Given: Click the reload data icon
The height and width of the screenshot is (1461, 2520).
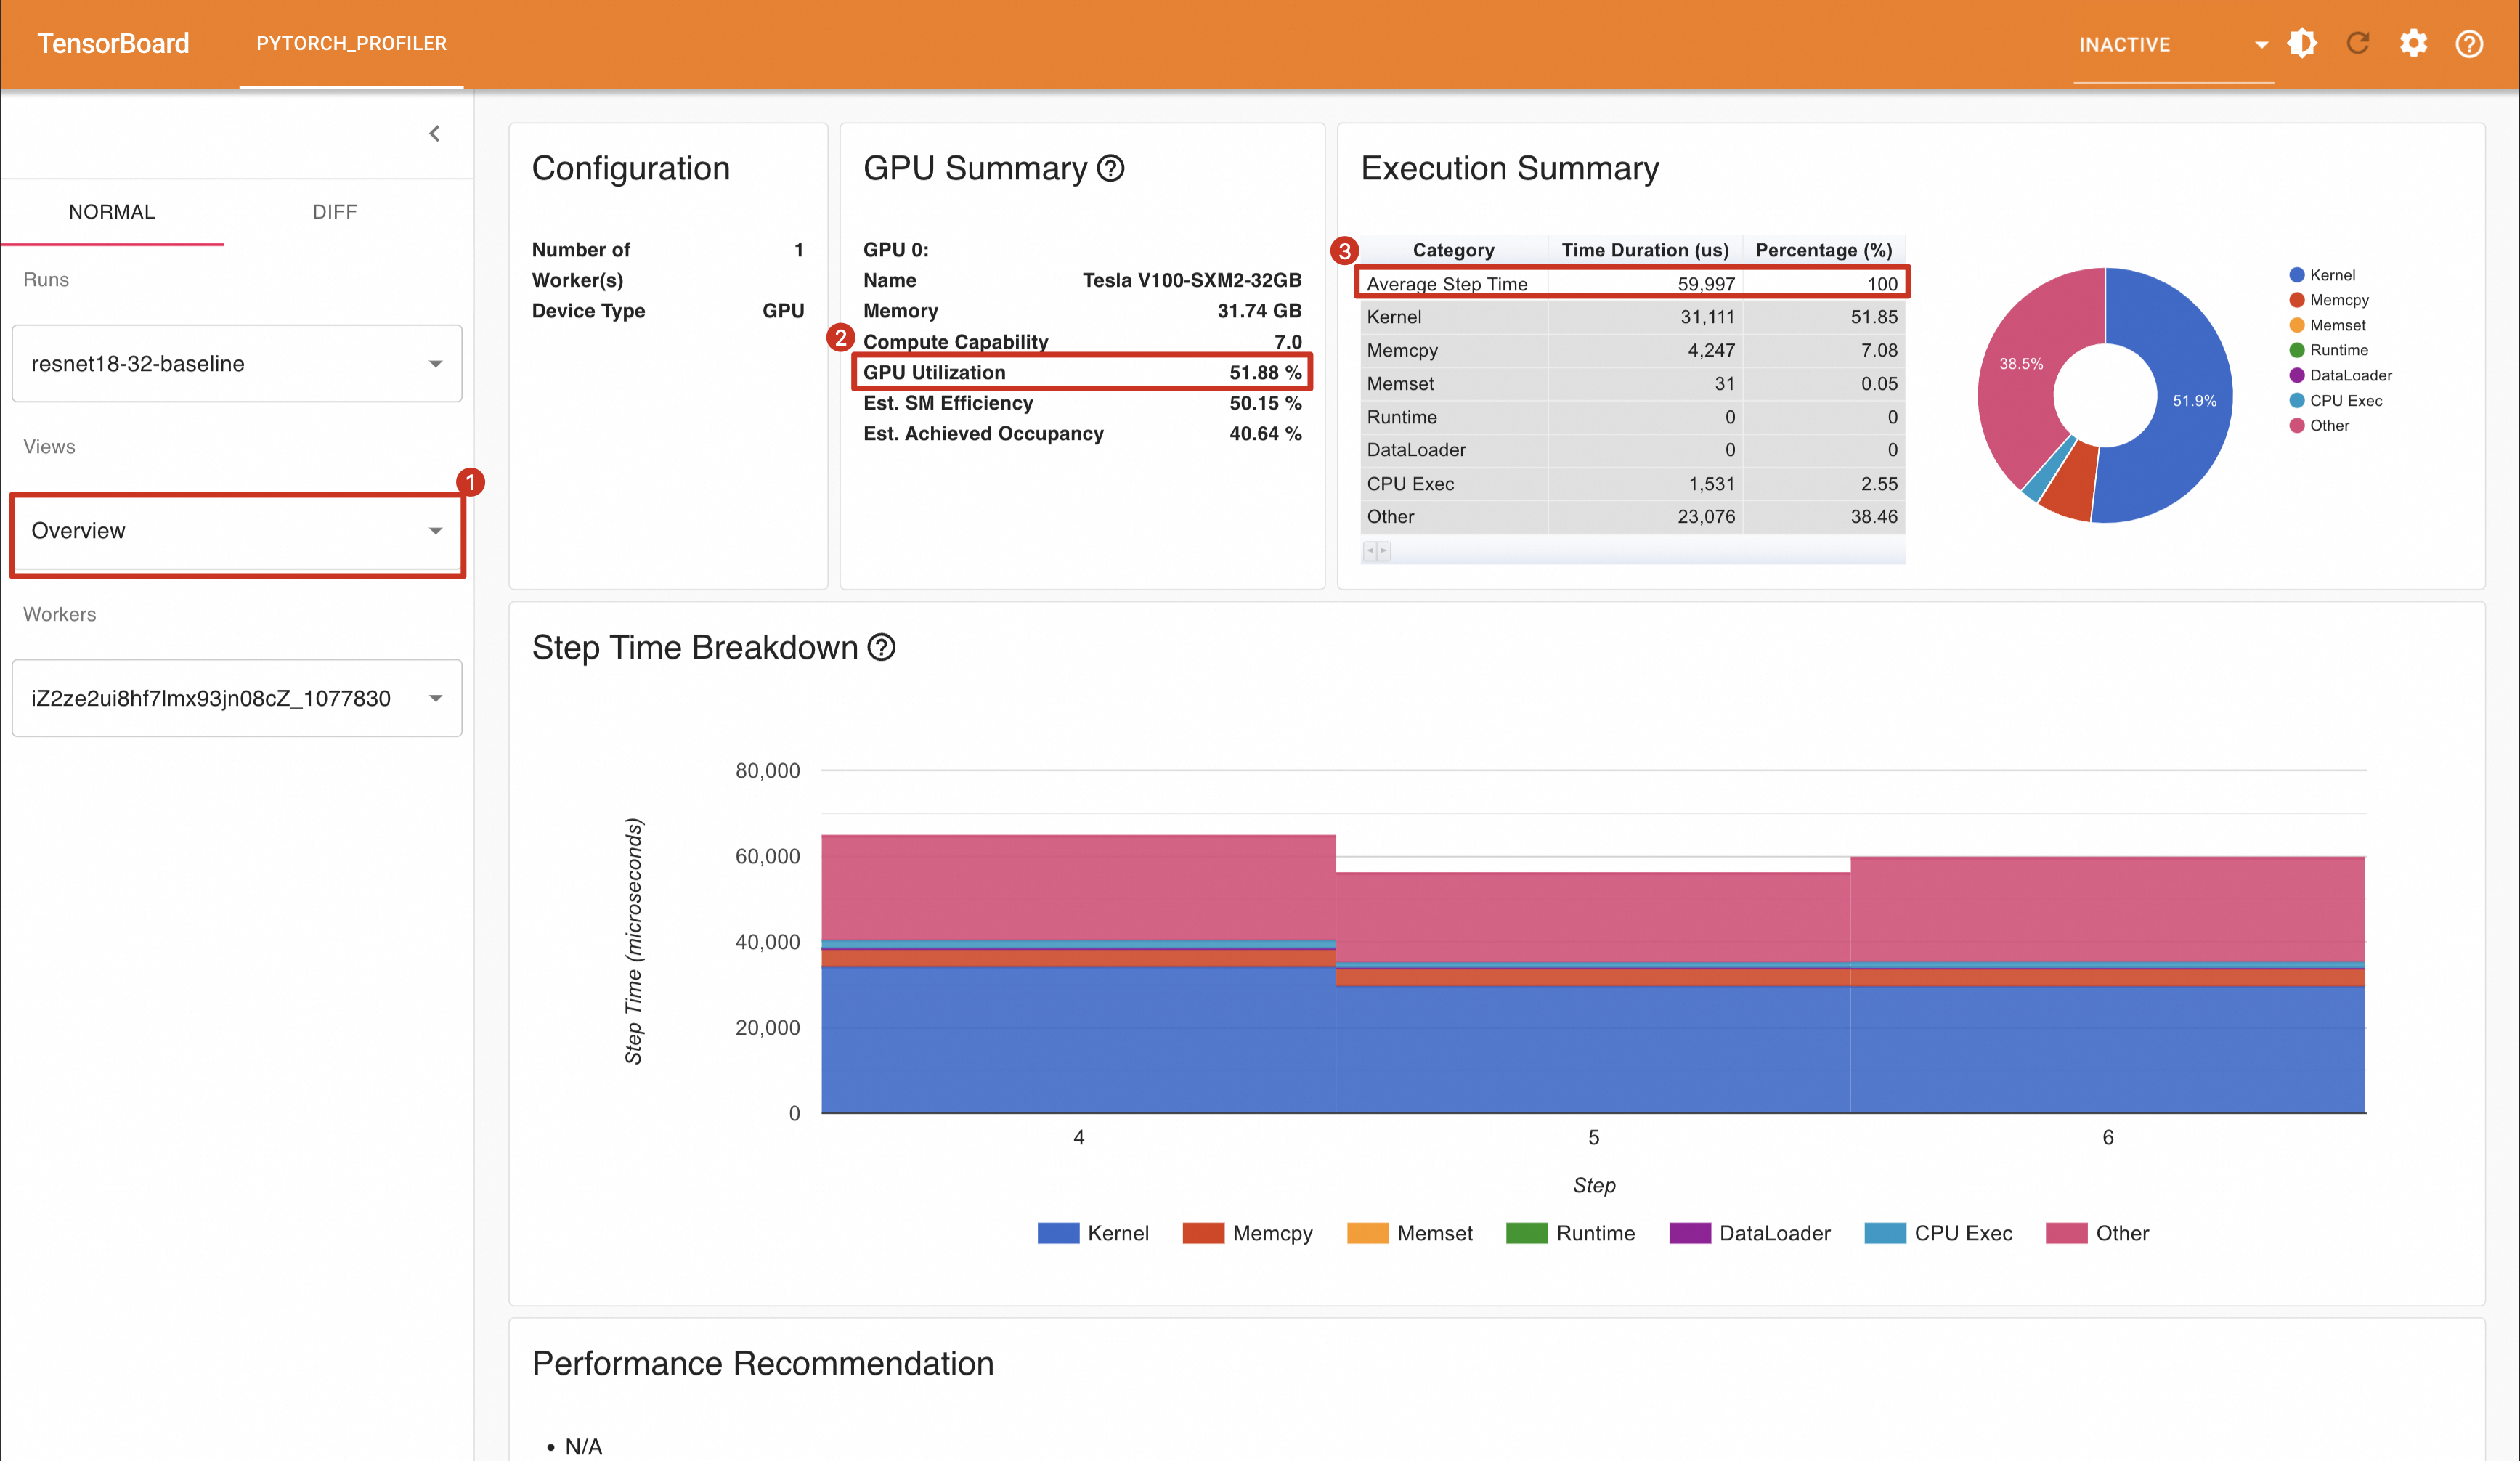Looking at the screenshot, I should [x=2358, y=44].
